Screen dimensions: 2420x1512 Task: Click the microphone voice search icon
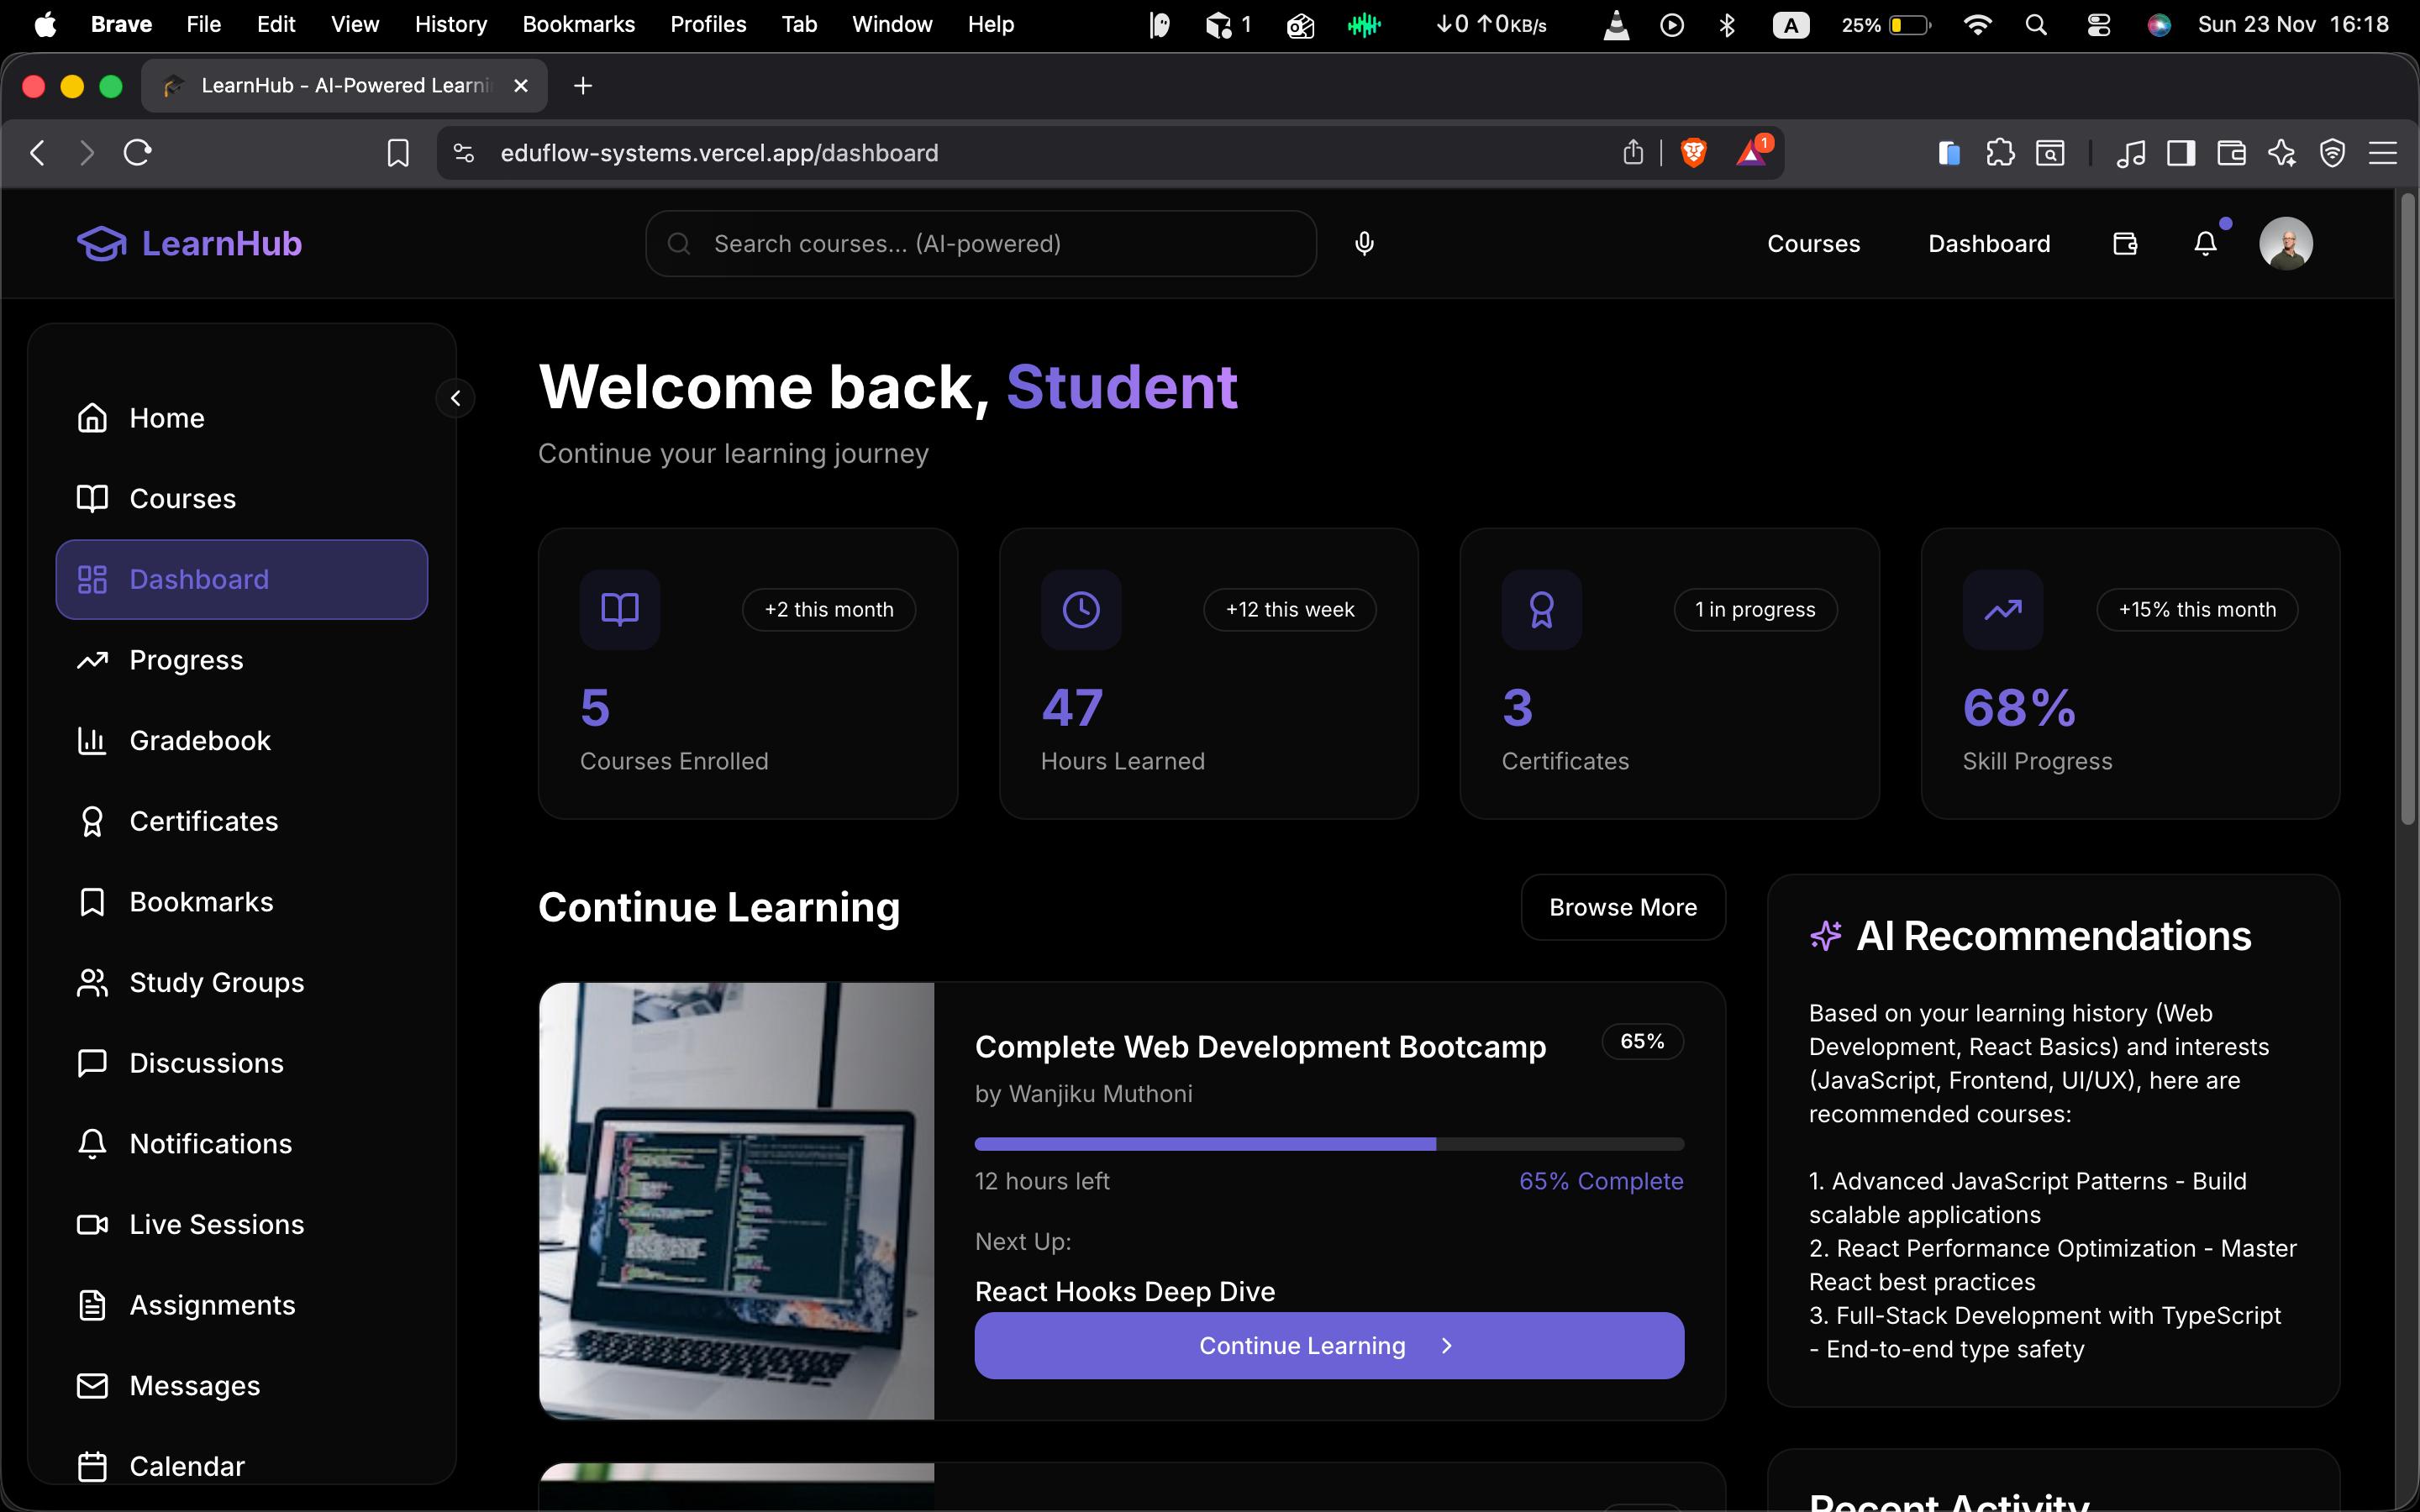click(1364, 243)
